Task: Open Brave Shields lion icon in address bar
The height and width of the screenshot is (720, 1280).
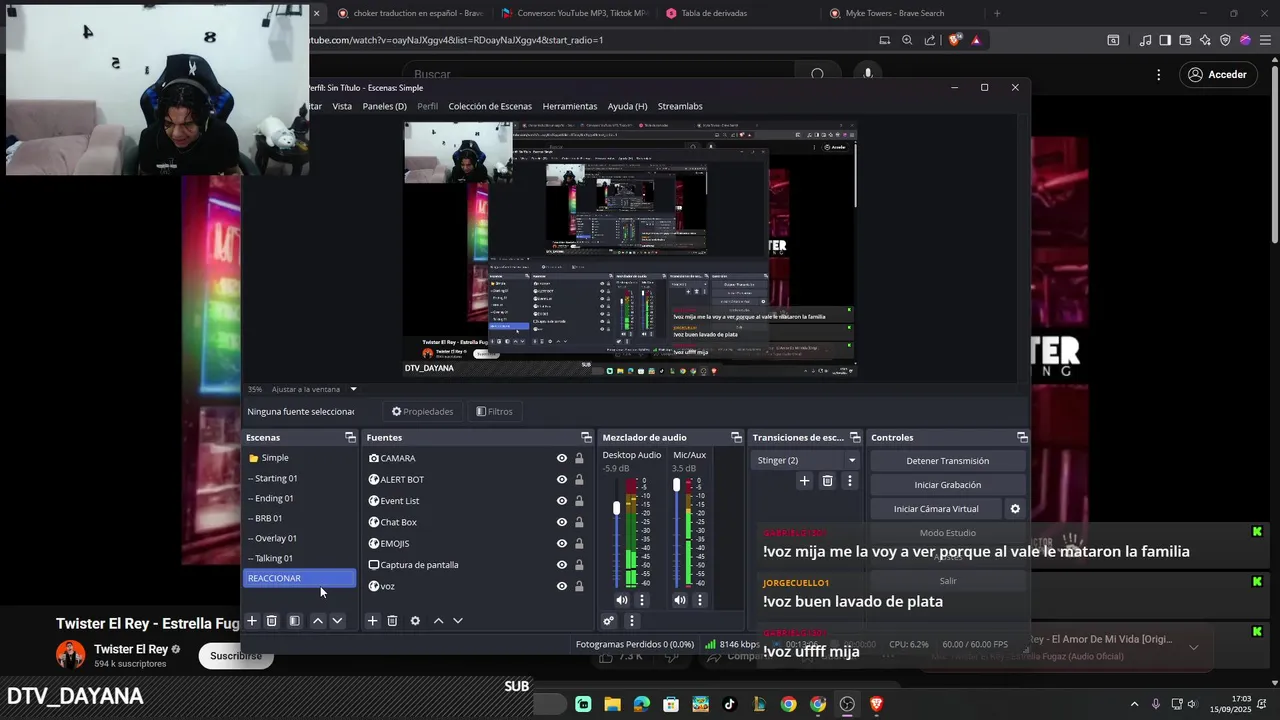Action: pyautogui.click(x=955, y=40)
